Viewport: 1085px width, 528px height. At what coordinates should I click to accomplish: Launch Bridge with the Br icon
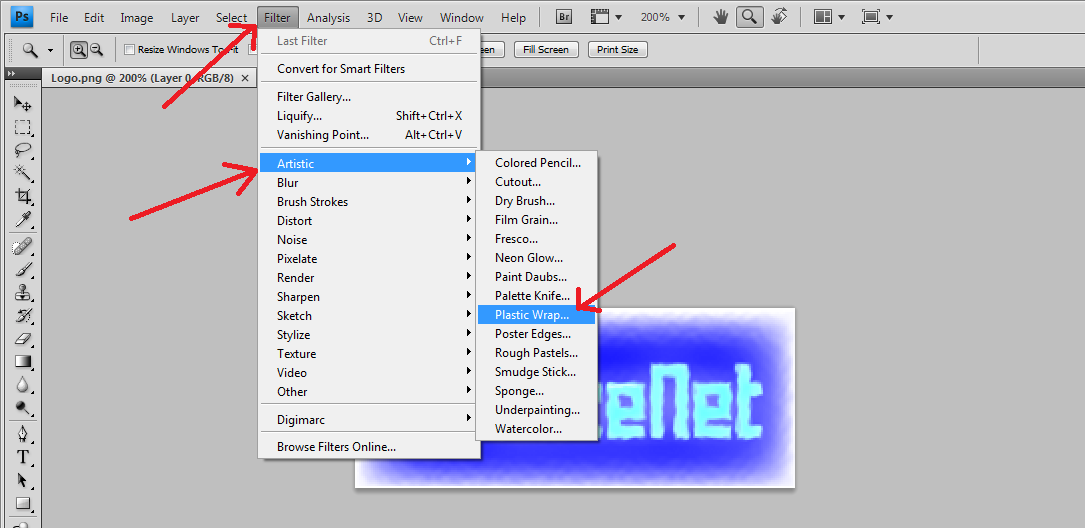(x=564, y=17)
